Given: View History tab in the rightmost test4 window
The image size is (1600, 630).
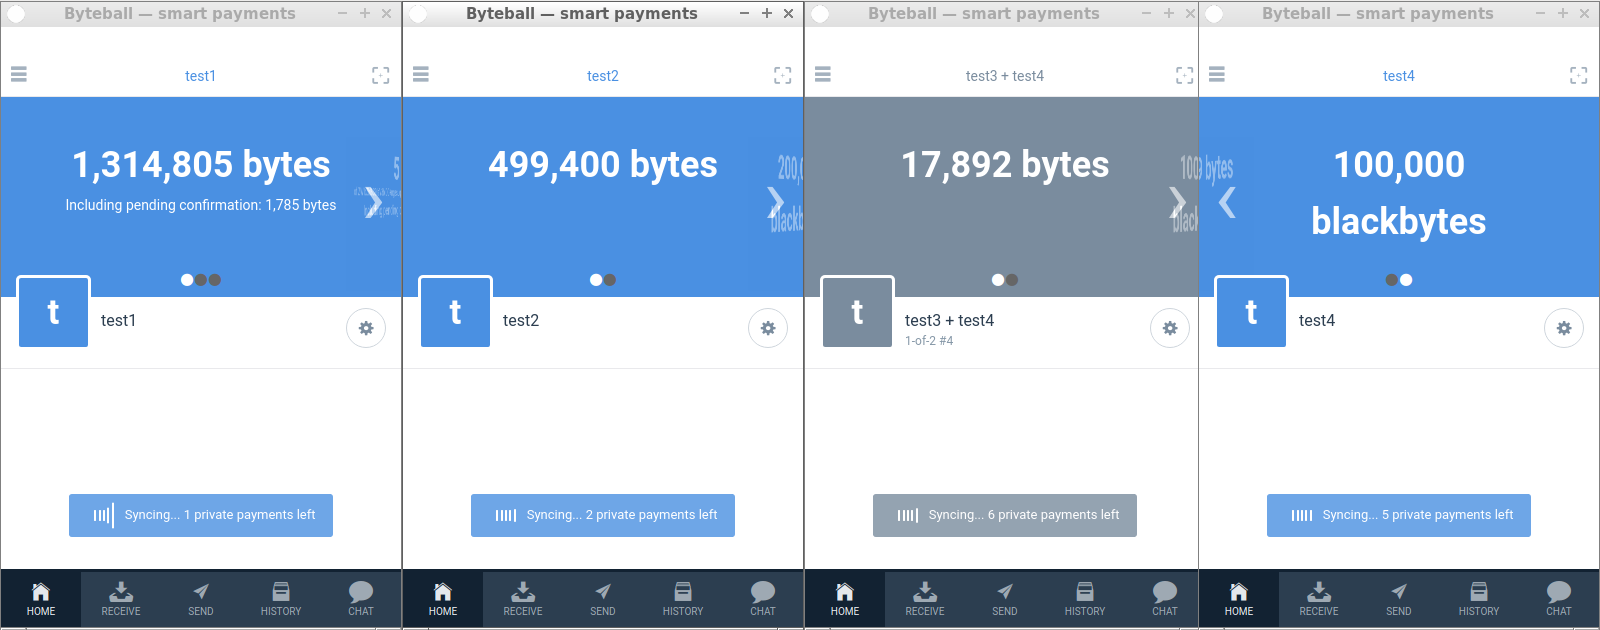Looking at the screenshot, I should click(1479, 599).
